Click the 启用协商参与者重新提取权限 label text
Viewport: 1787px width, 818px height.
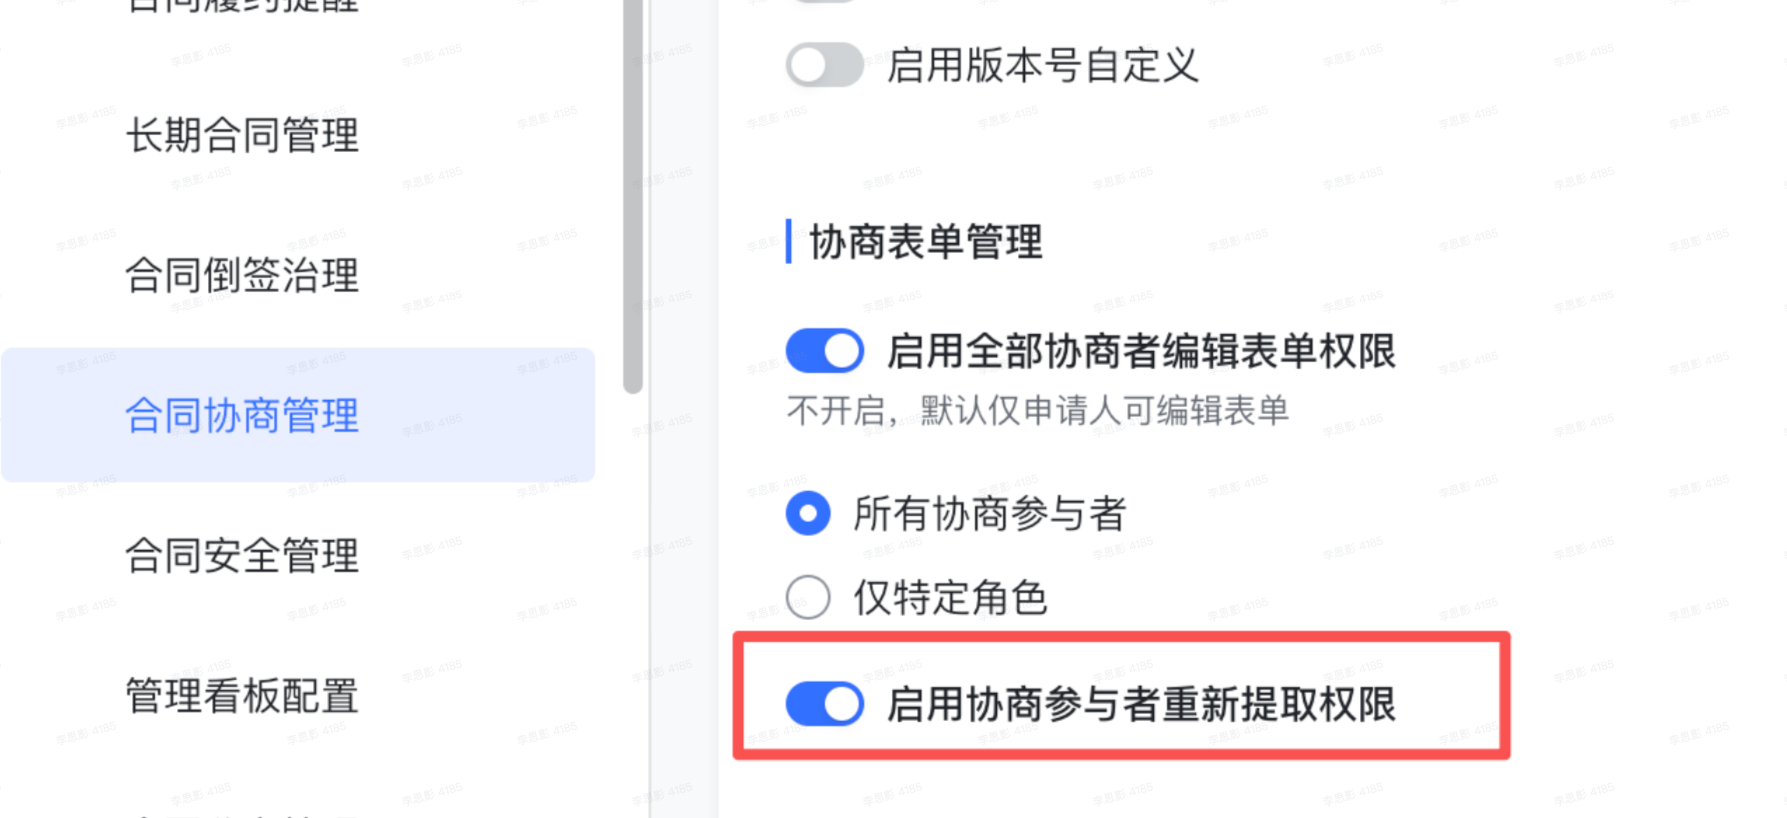1145,705
